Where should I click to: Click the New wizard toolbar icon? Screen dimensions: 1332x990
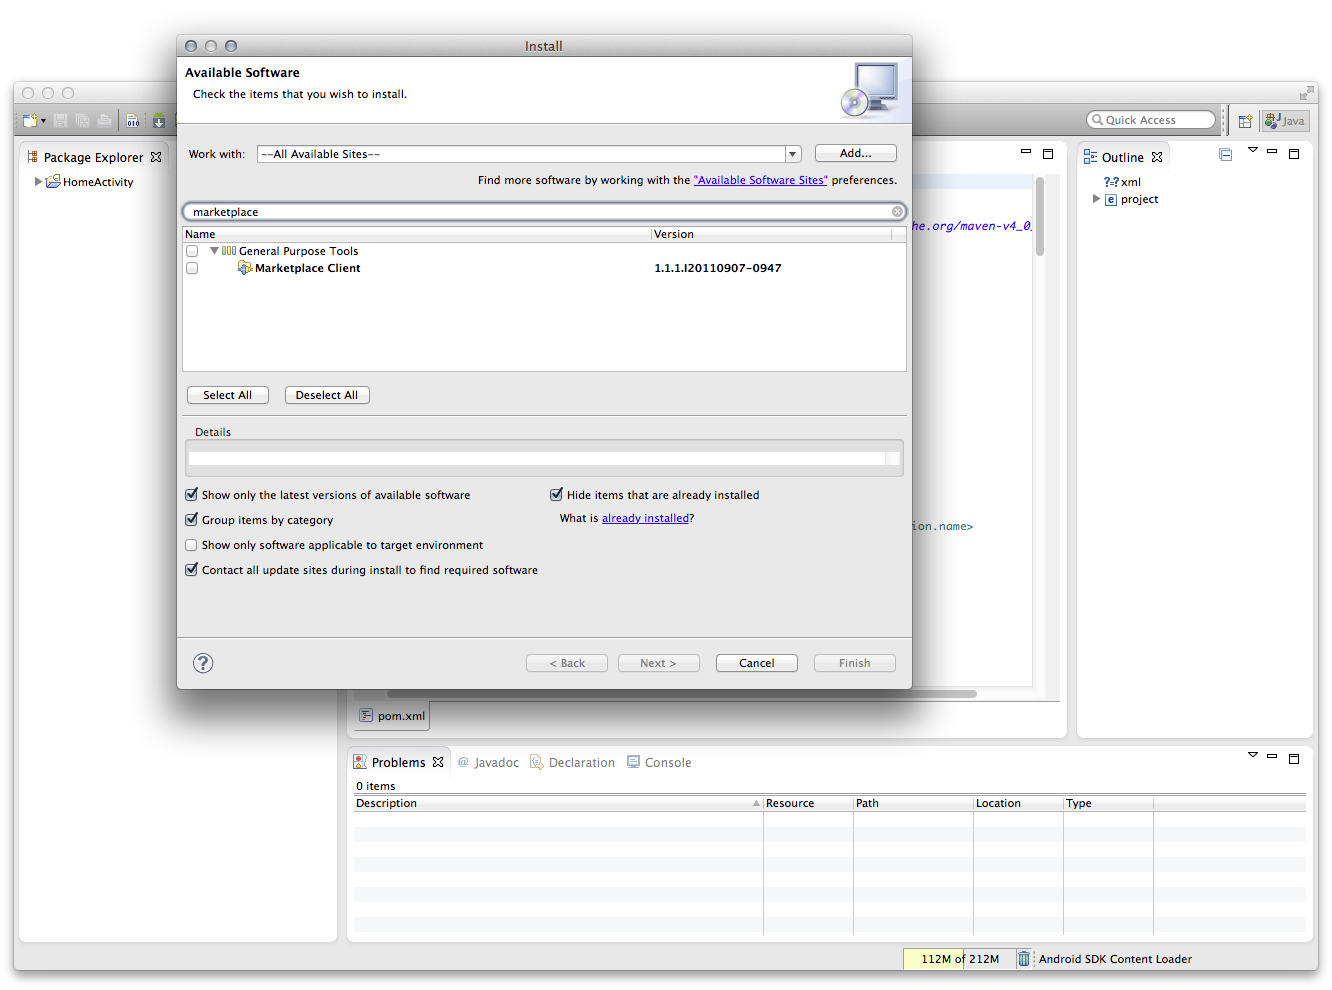point(30,121)
